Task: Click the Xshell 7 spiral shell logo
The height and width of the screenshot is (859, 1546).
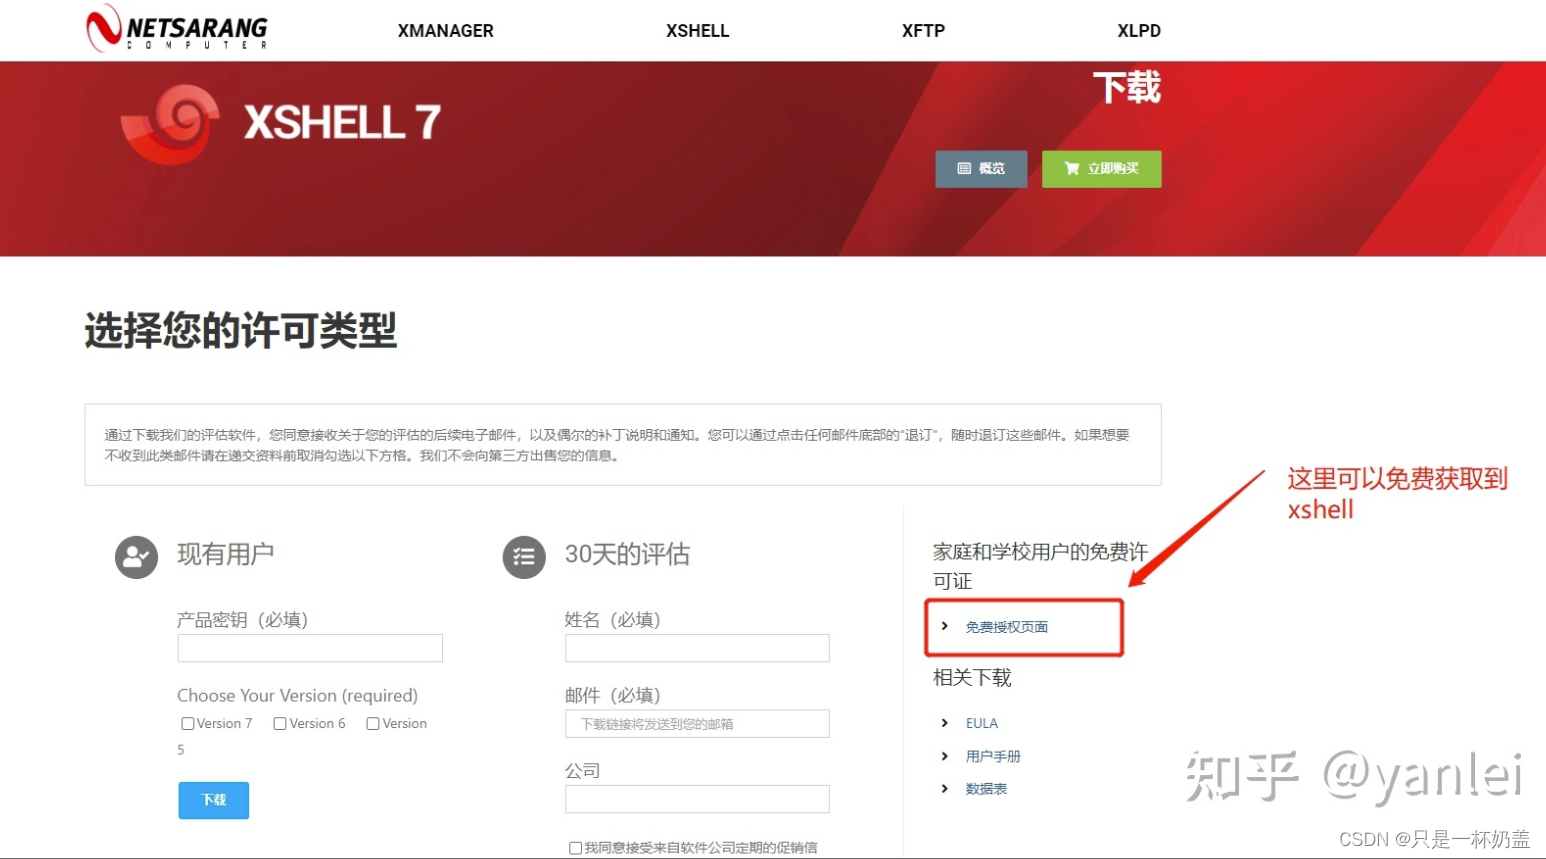Action: [168, 123]
